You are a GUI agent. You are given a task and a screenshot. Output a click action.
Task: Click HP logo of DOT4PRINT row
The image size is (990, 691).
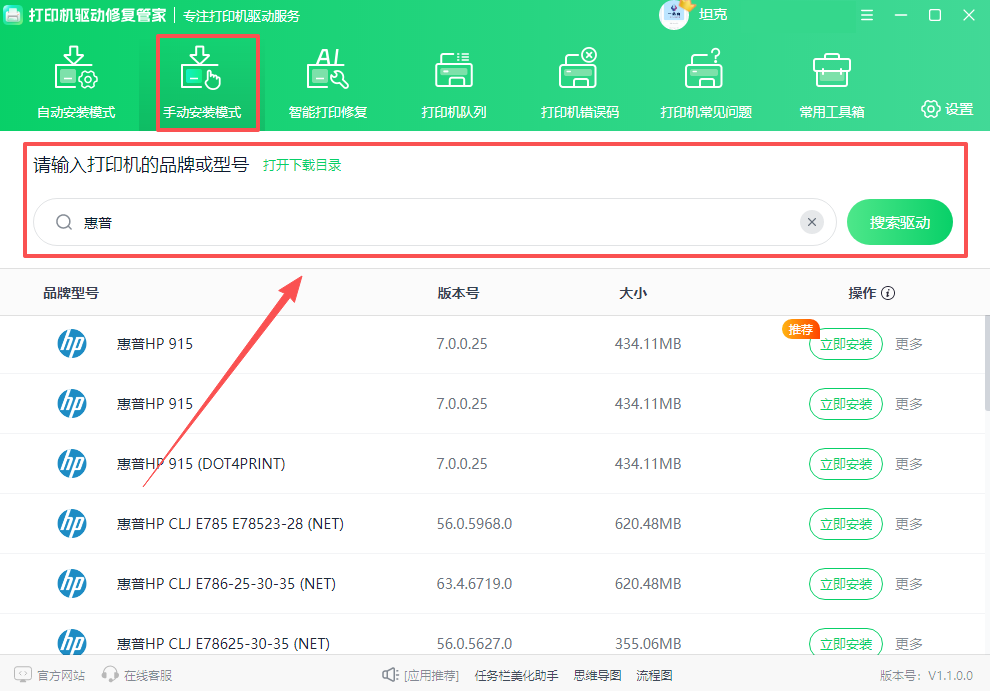[x=72, y=464]
